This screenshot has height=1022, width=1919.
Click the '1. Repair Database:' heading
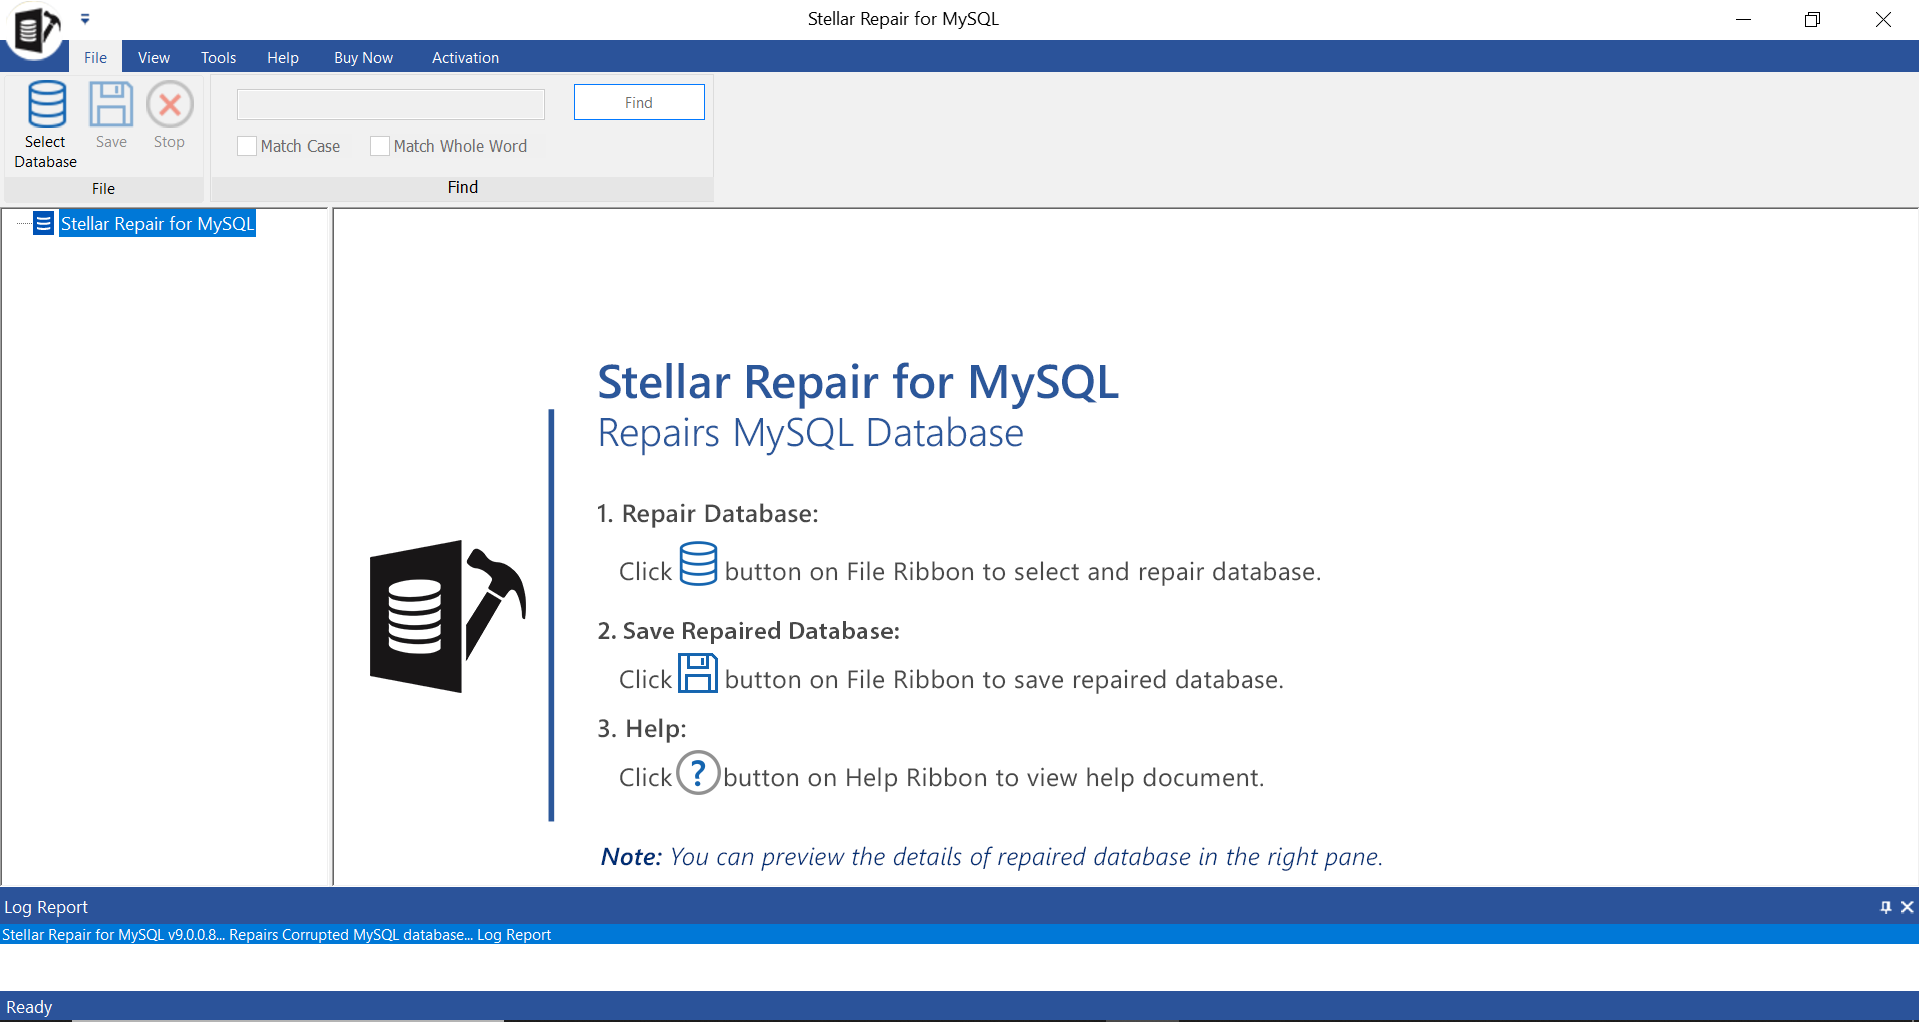(x=708, y=513)
